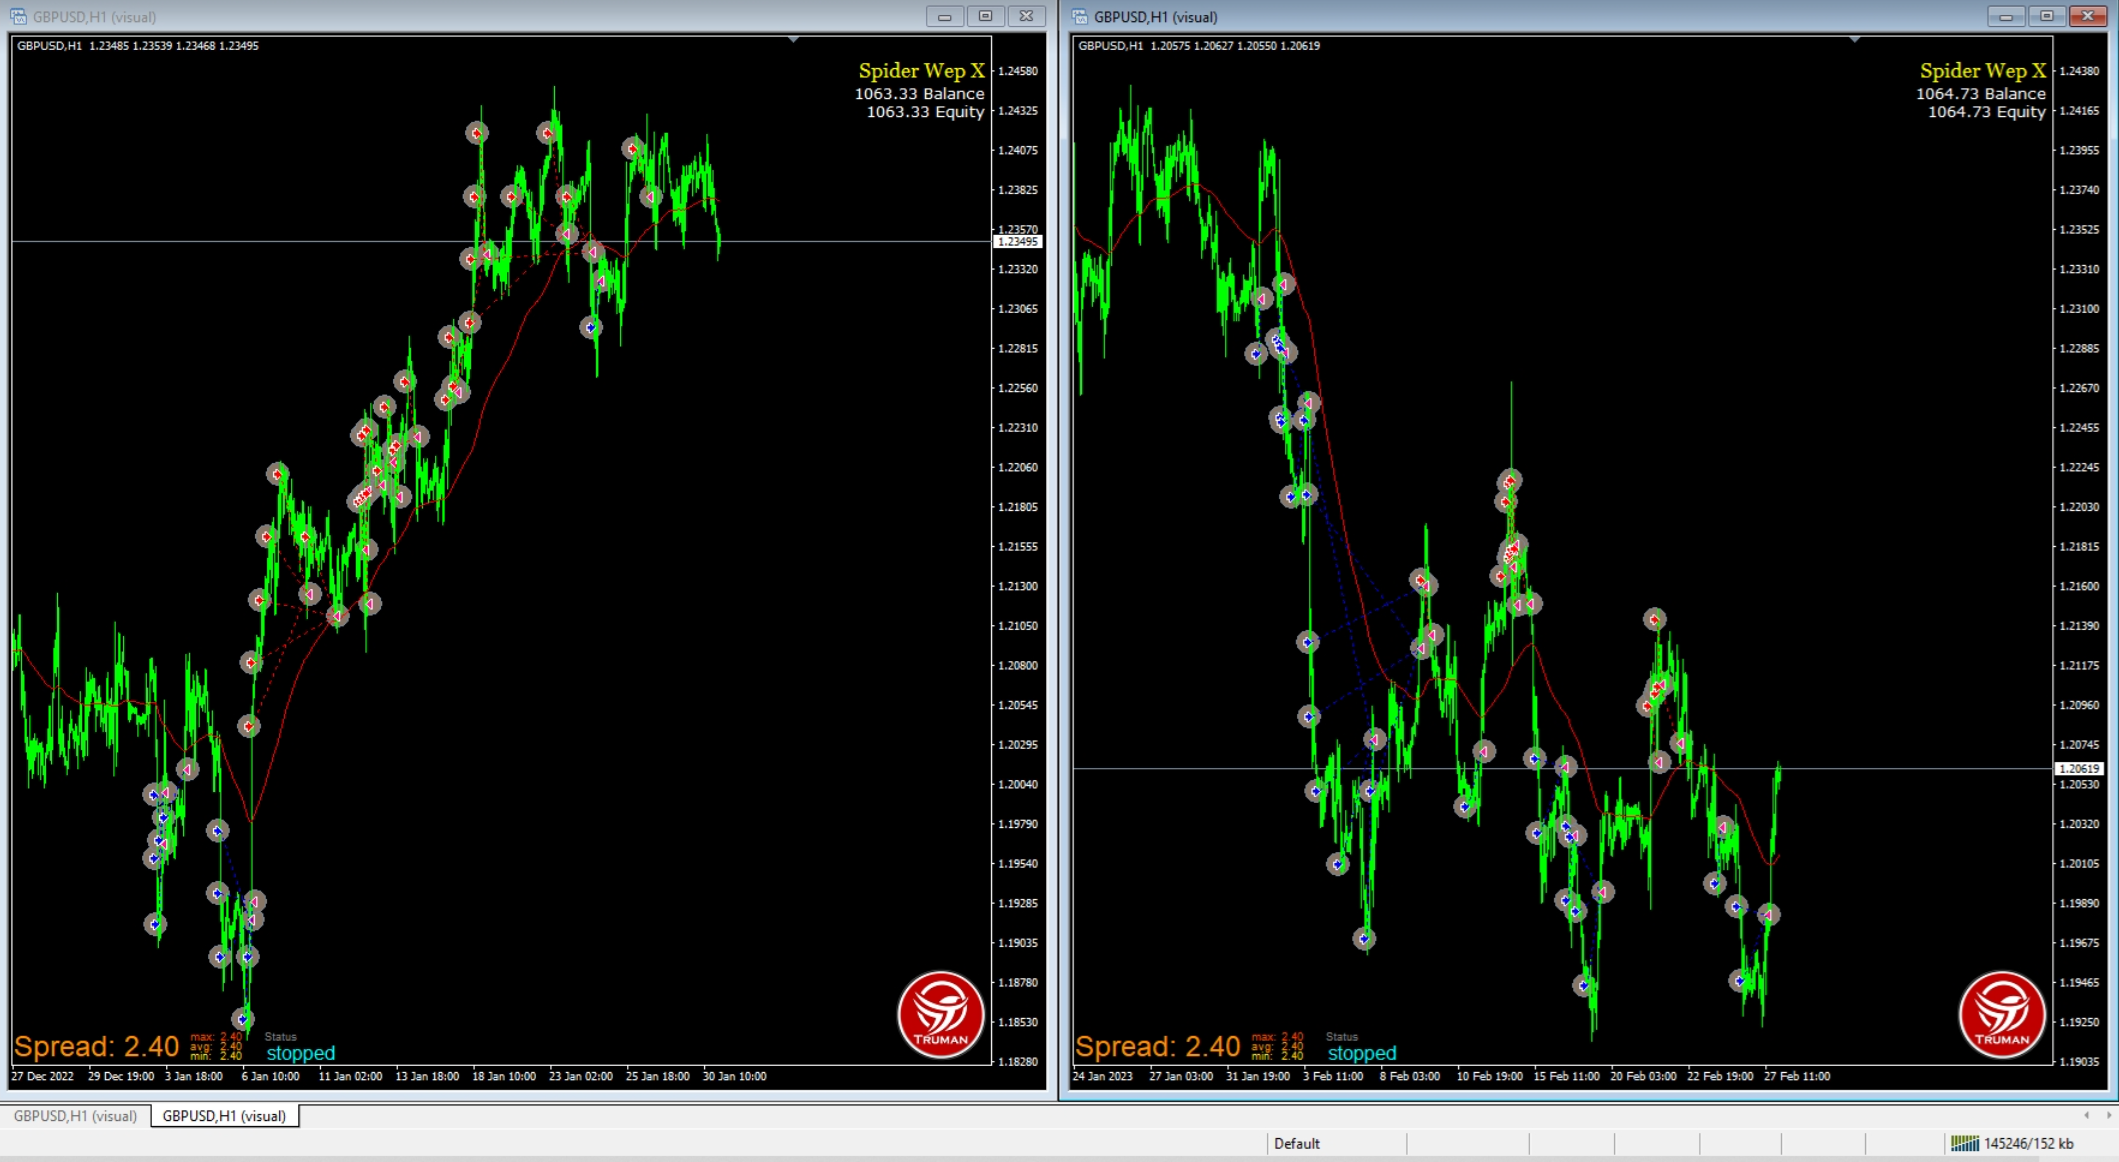Screen dimensions: 2119x1162
Task: Click the stopped status text on left chart
Action: click(x=300, y=1053)
